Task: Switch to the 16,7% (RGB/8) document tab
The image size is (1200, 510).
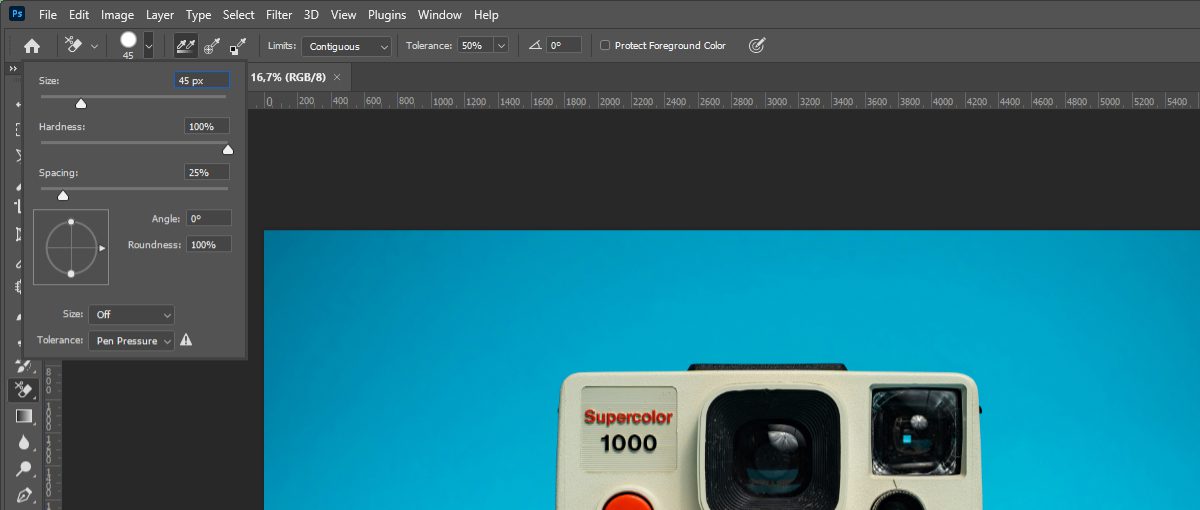Action: pos(288,77)
